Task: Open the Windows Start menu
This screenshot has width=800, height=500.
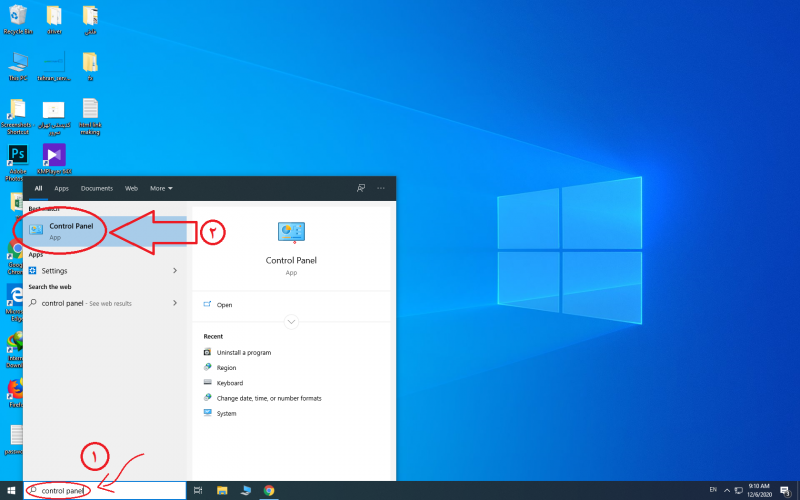Action: pos(11,490)
